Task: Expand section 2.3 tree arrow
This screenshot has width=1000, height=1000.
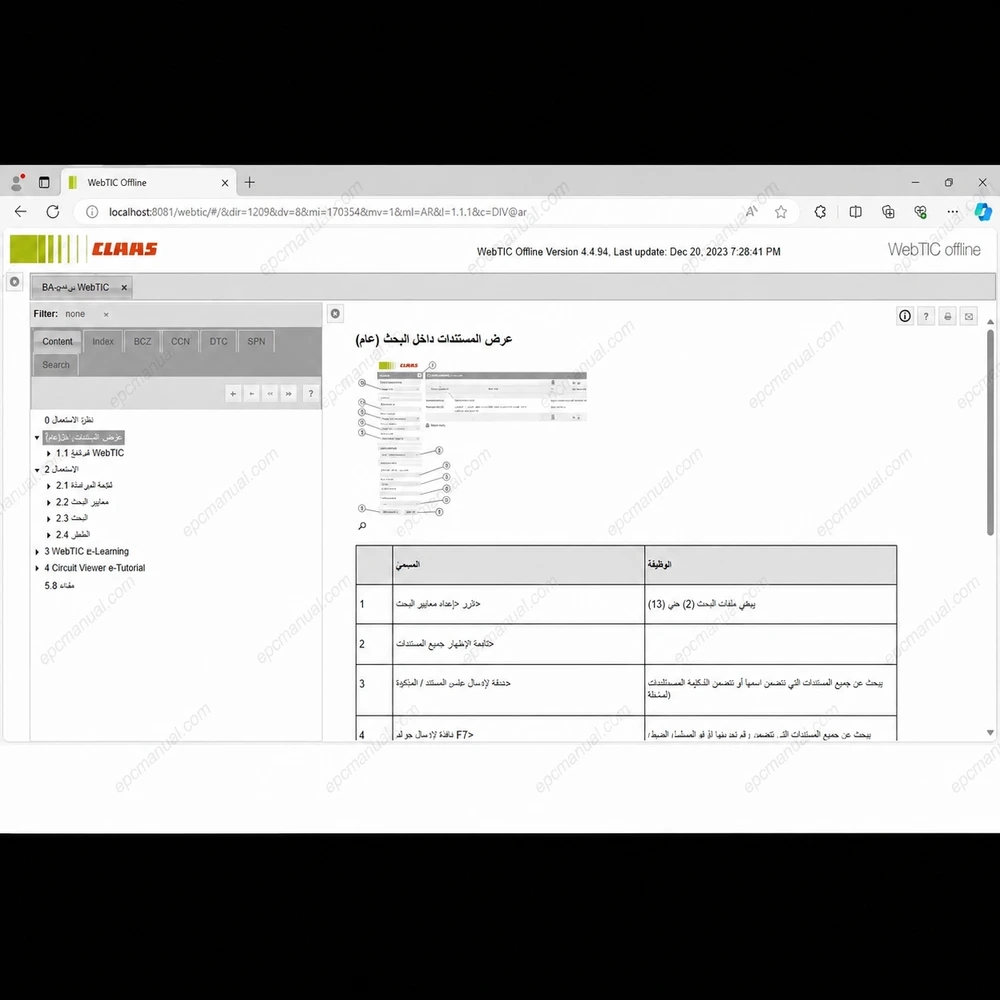Action: (48, 518)
